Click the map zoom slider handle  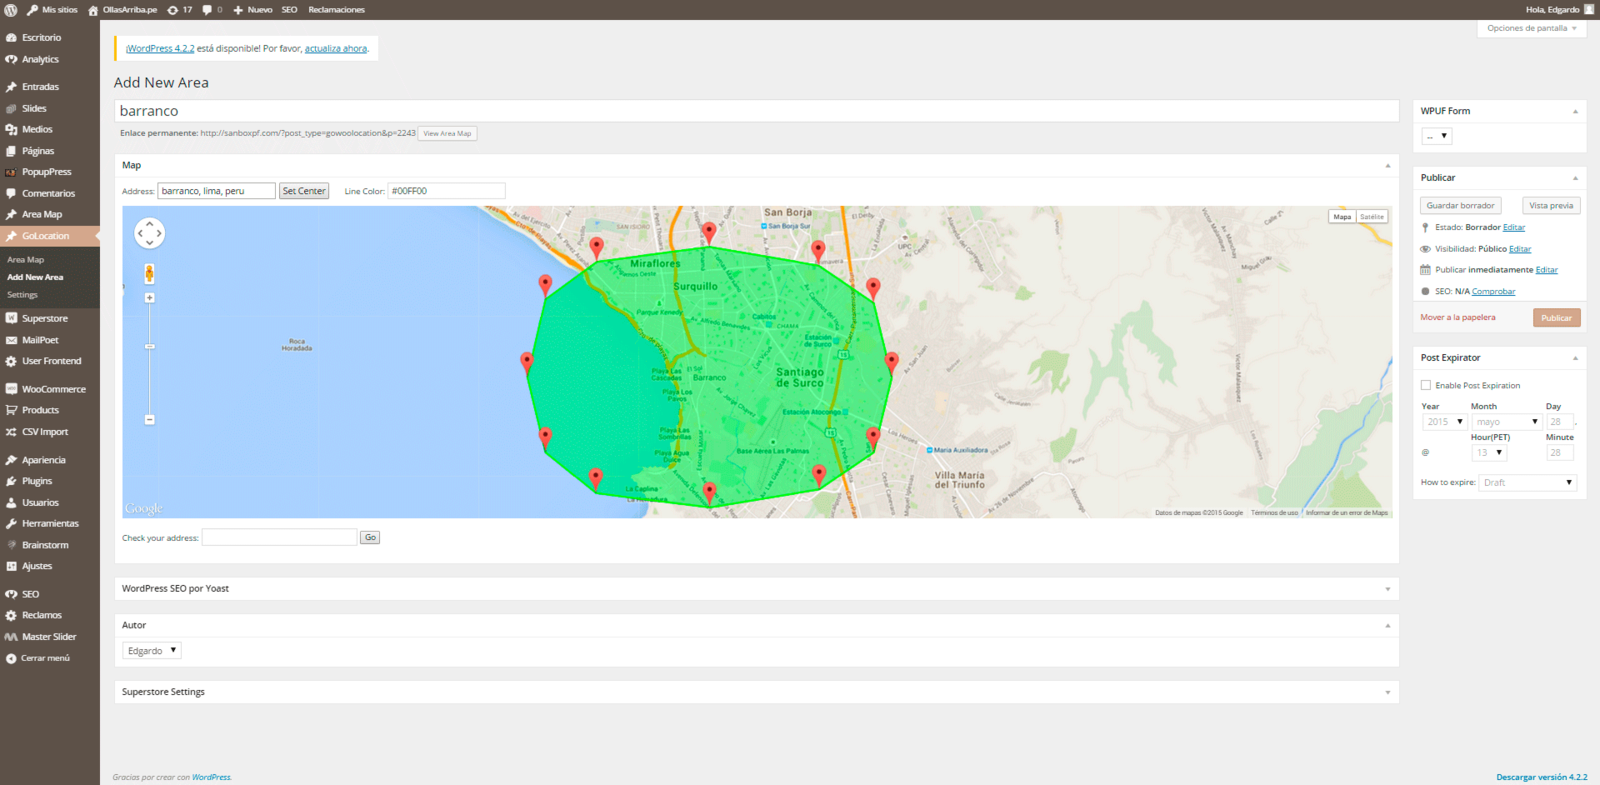point(149,347)
